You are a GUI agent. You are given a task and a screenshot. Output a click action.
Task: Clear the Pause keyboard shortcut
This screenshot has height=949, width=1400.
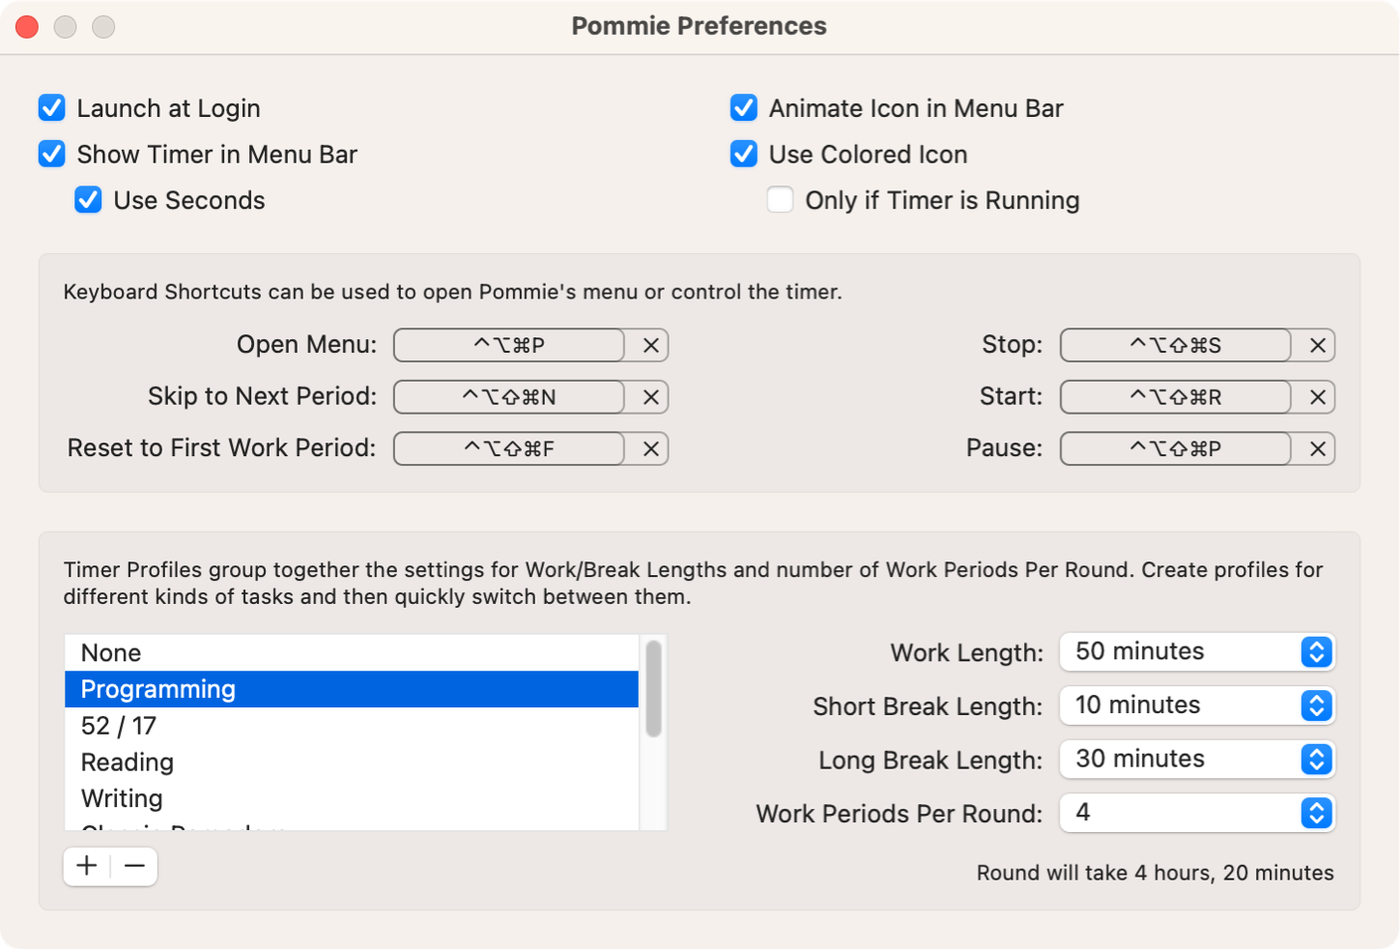point(1317,449)
